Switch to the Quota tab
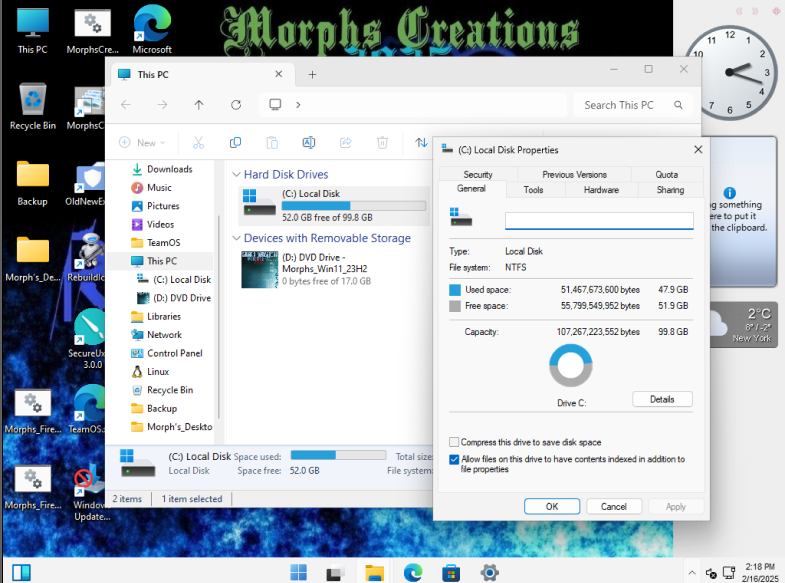 point(667,174)
